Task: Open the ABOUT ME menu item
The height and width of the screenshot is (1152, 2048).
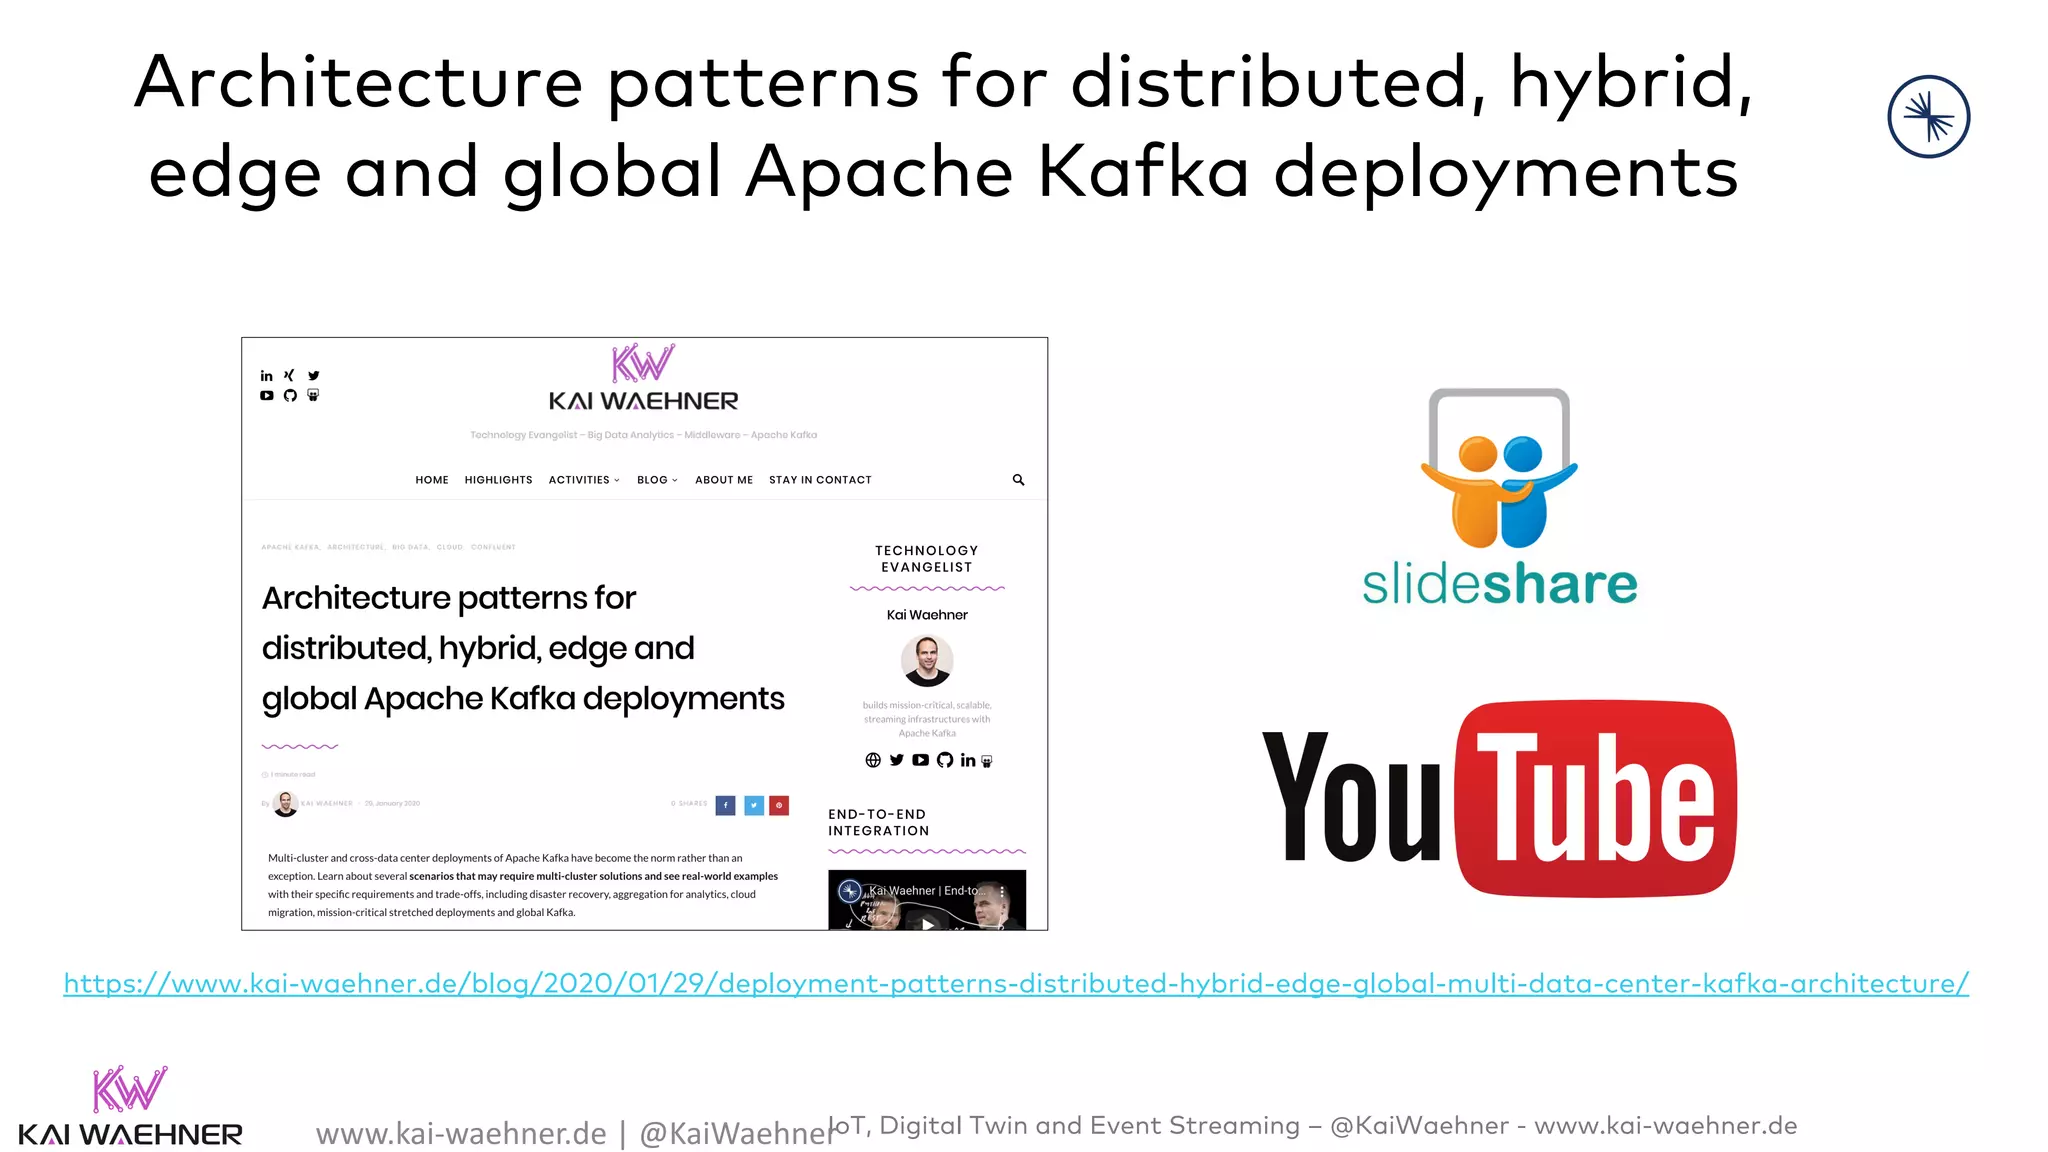Action: [724, 480]
